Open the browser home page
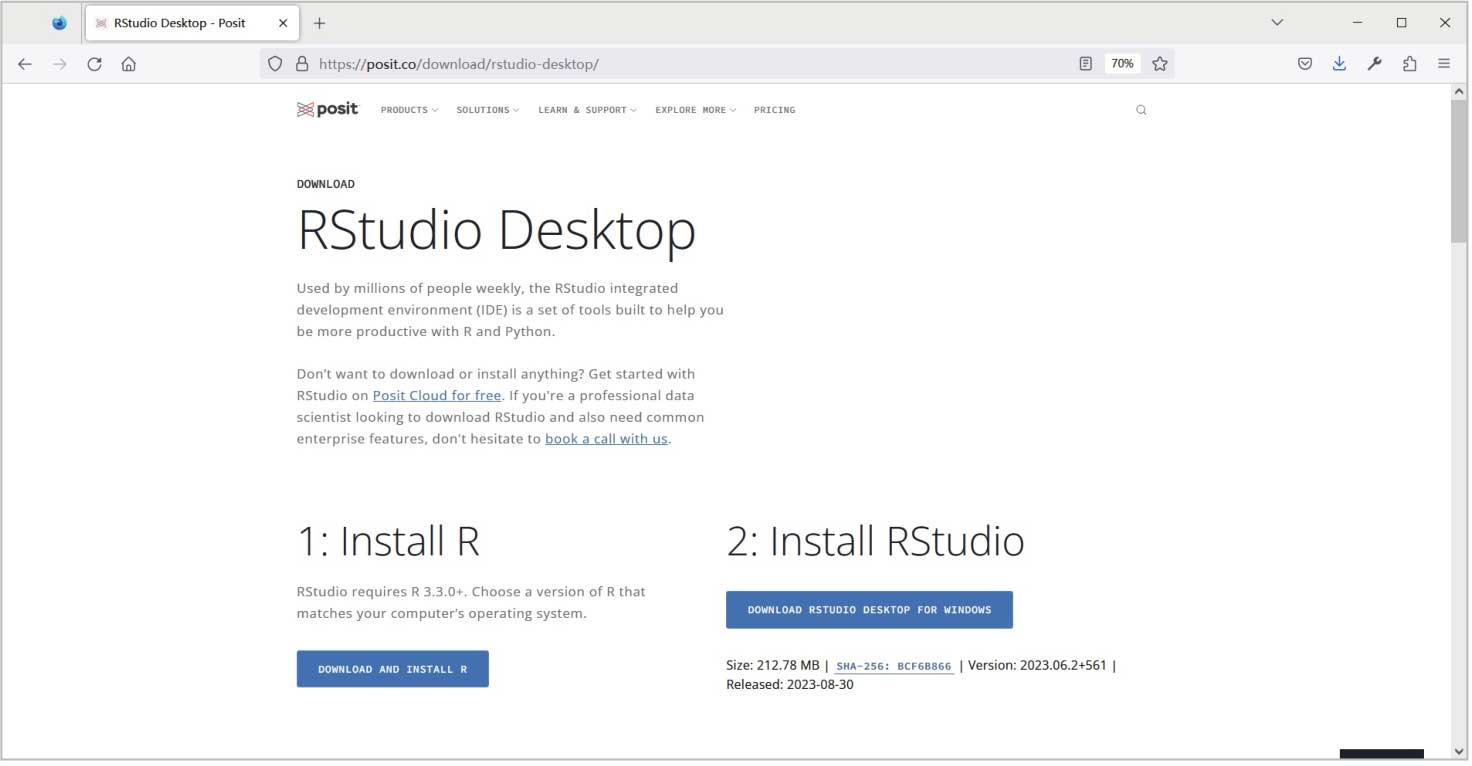This screenshot has width=1472, height=766. [128, 64]
